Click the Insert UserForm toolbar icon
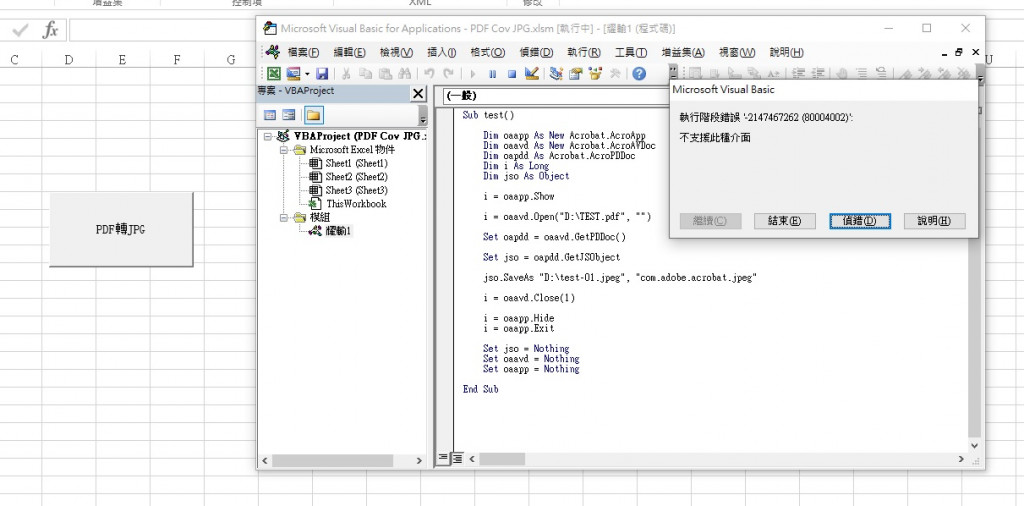The image size is (1024, 506). [293, 74]
